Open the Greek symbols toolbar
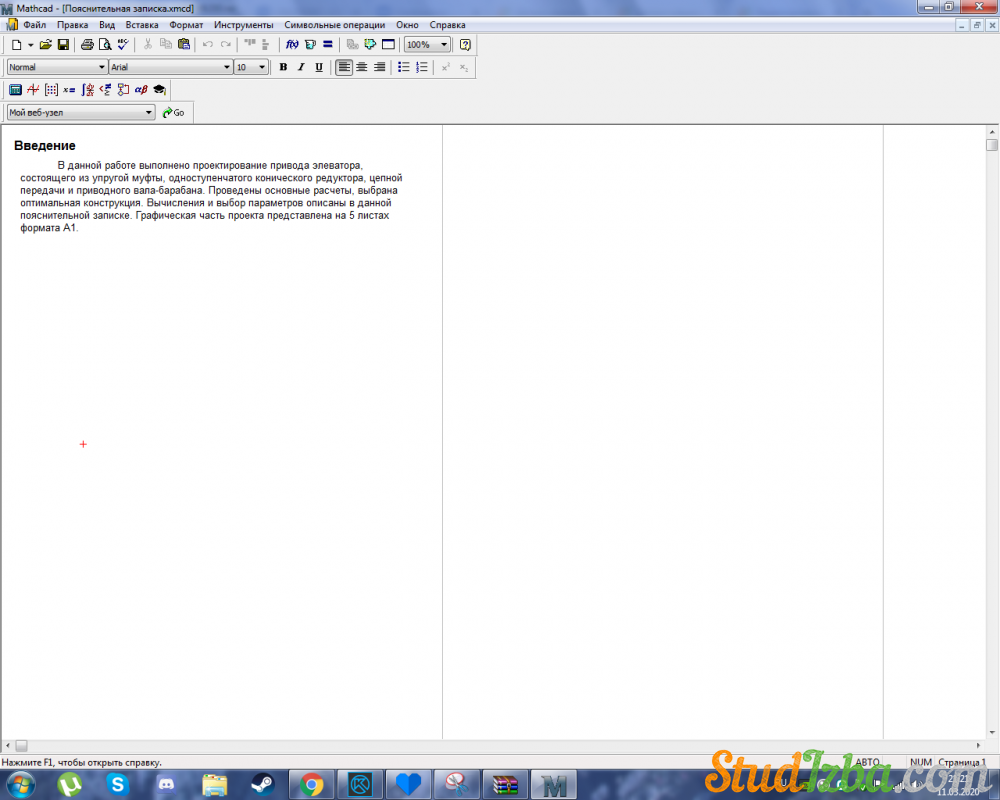Image resolution: width=1000 pixels, height=800 pixels. [141, 90]
